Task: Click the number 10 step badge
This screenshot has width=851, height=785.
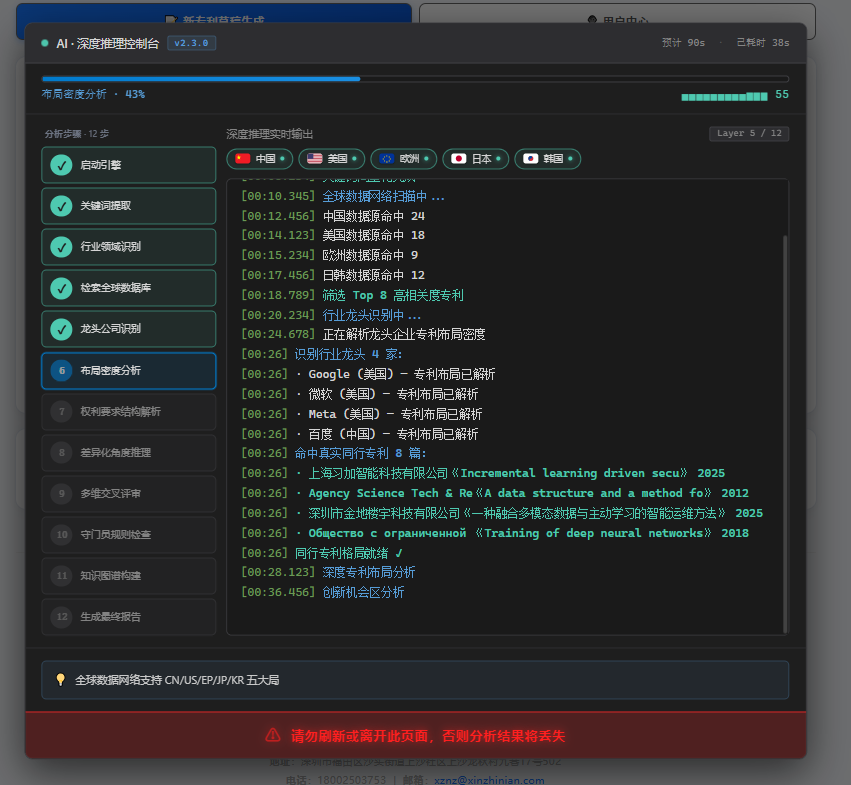Action: click(x=61, y=535)
